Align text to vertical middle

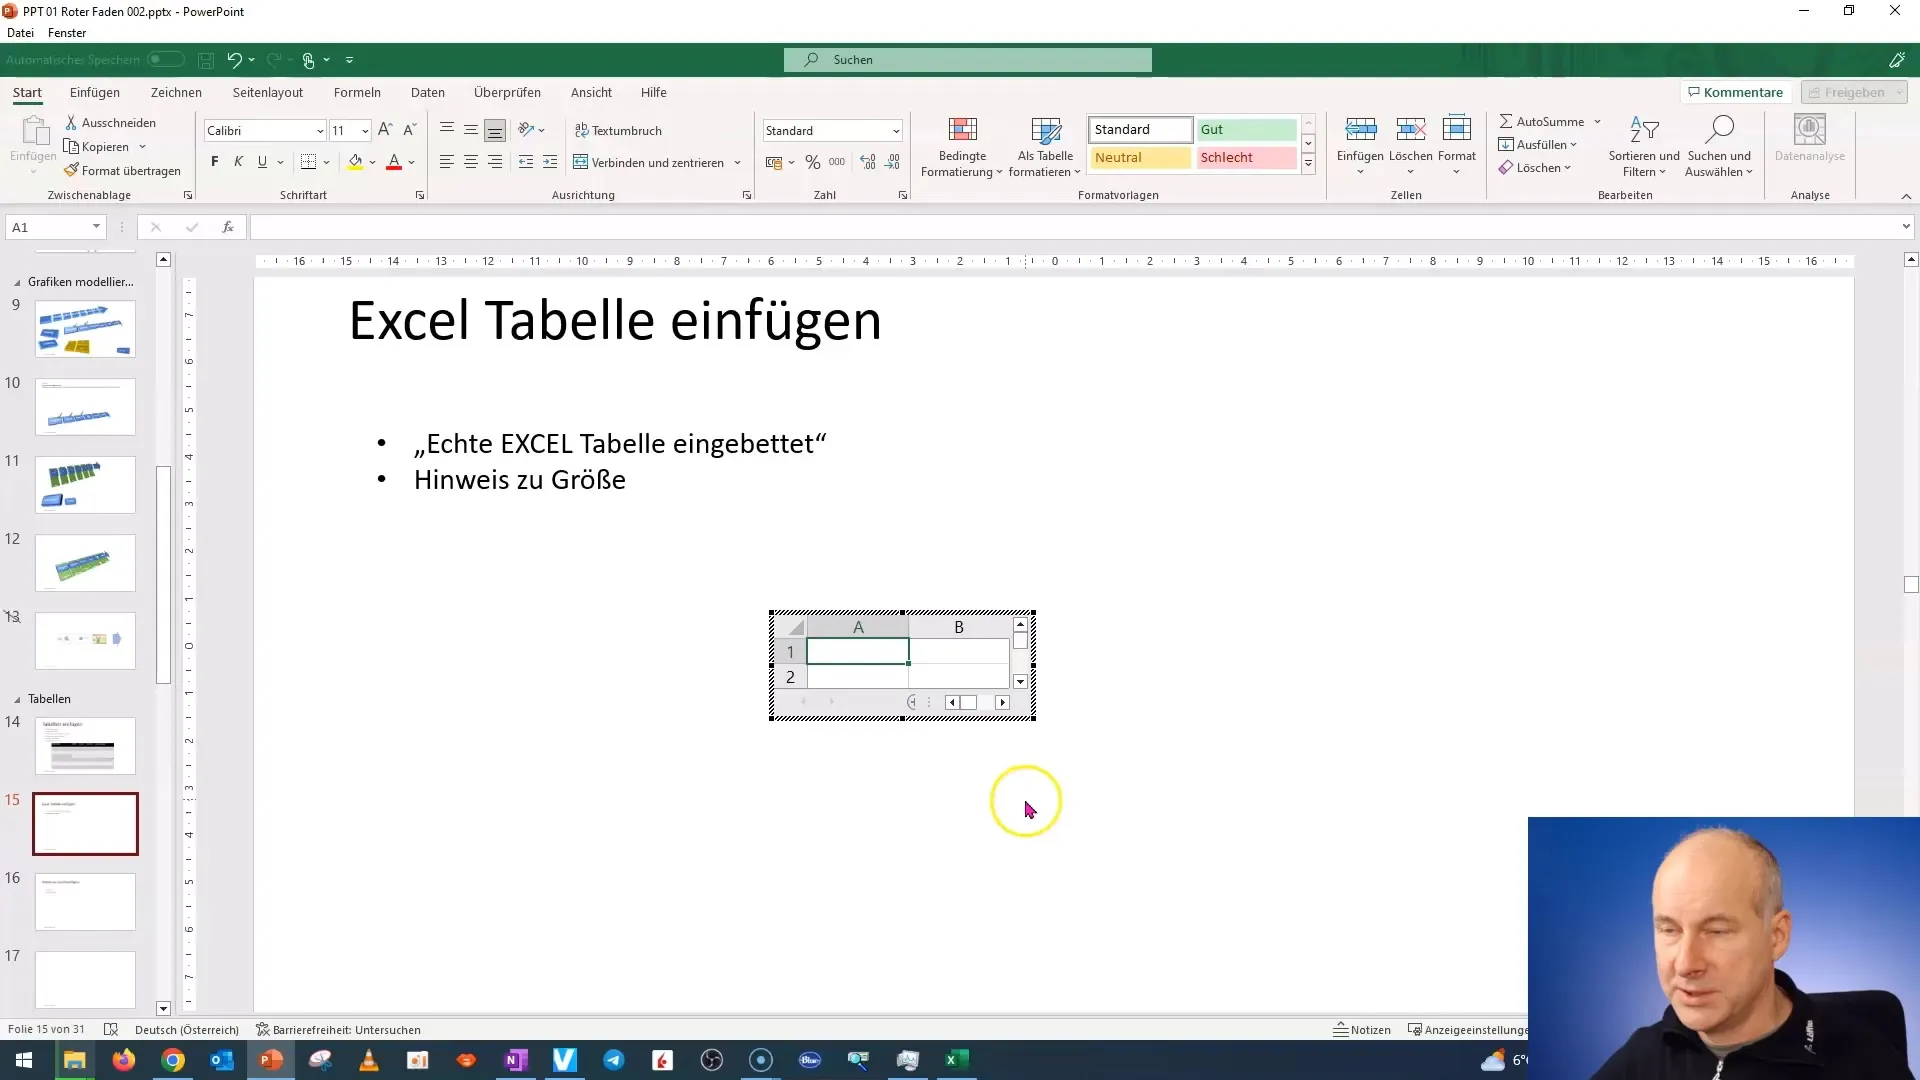(x=471, y=130)
